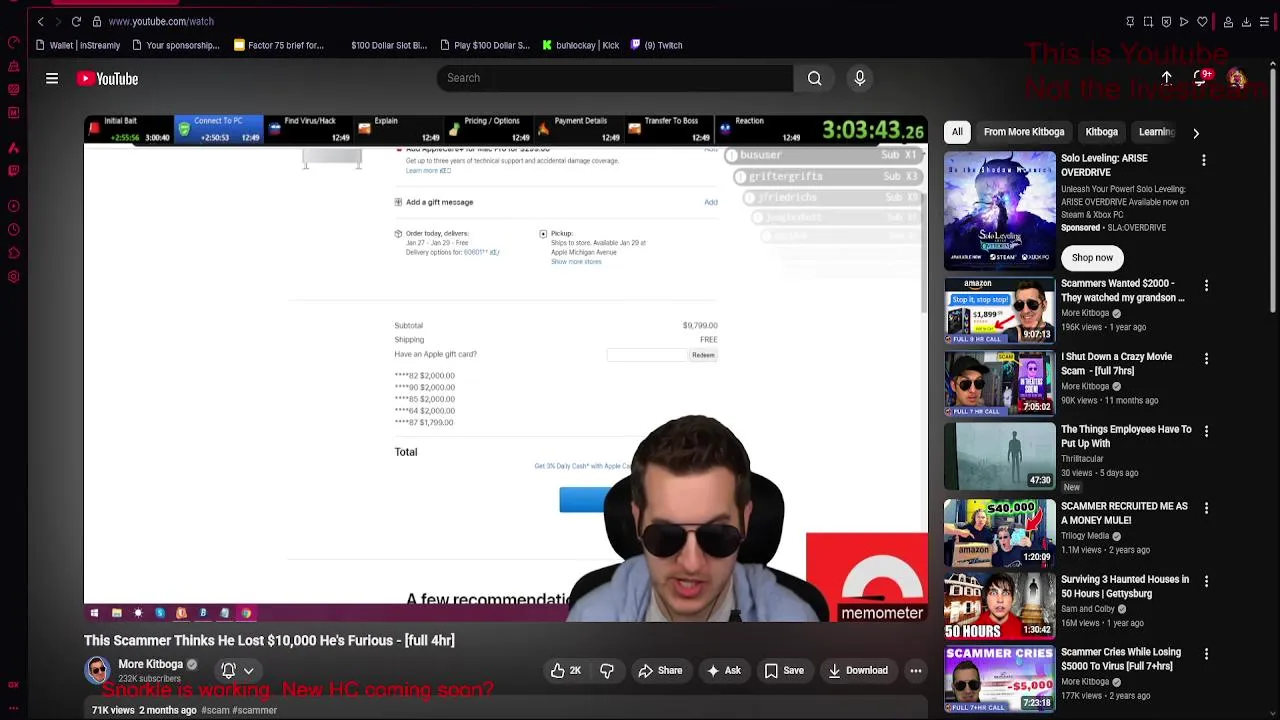Click the browser pin icon in toolbar

point(1130,21)
